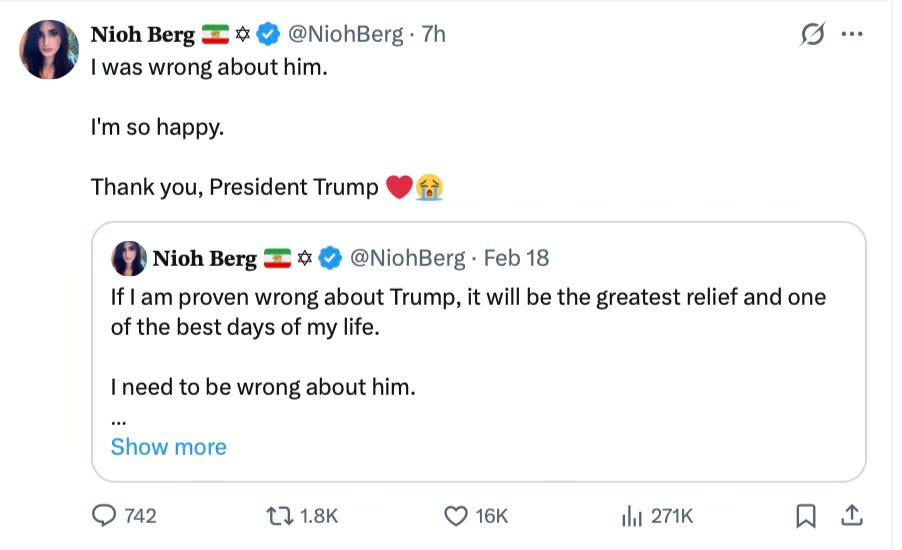This screenshot has height=550, width=902.
Task: Like the tweet with heart icon
Action: click(456, 515)
